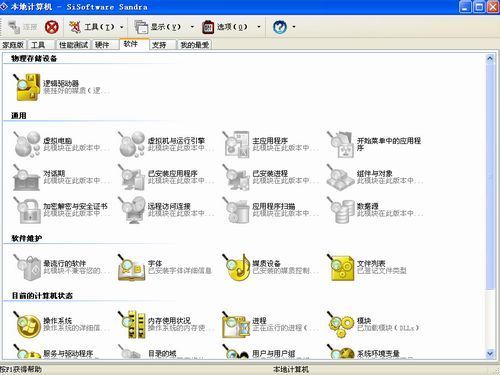Open the 虚拟机与运行引擎 module icon

tap(131, 144)
